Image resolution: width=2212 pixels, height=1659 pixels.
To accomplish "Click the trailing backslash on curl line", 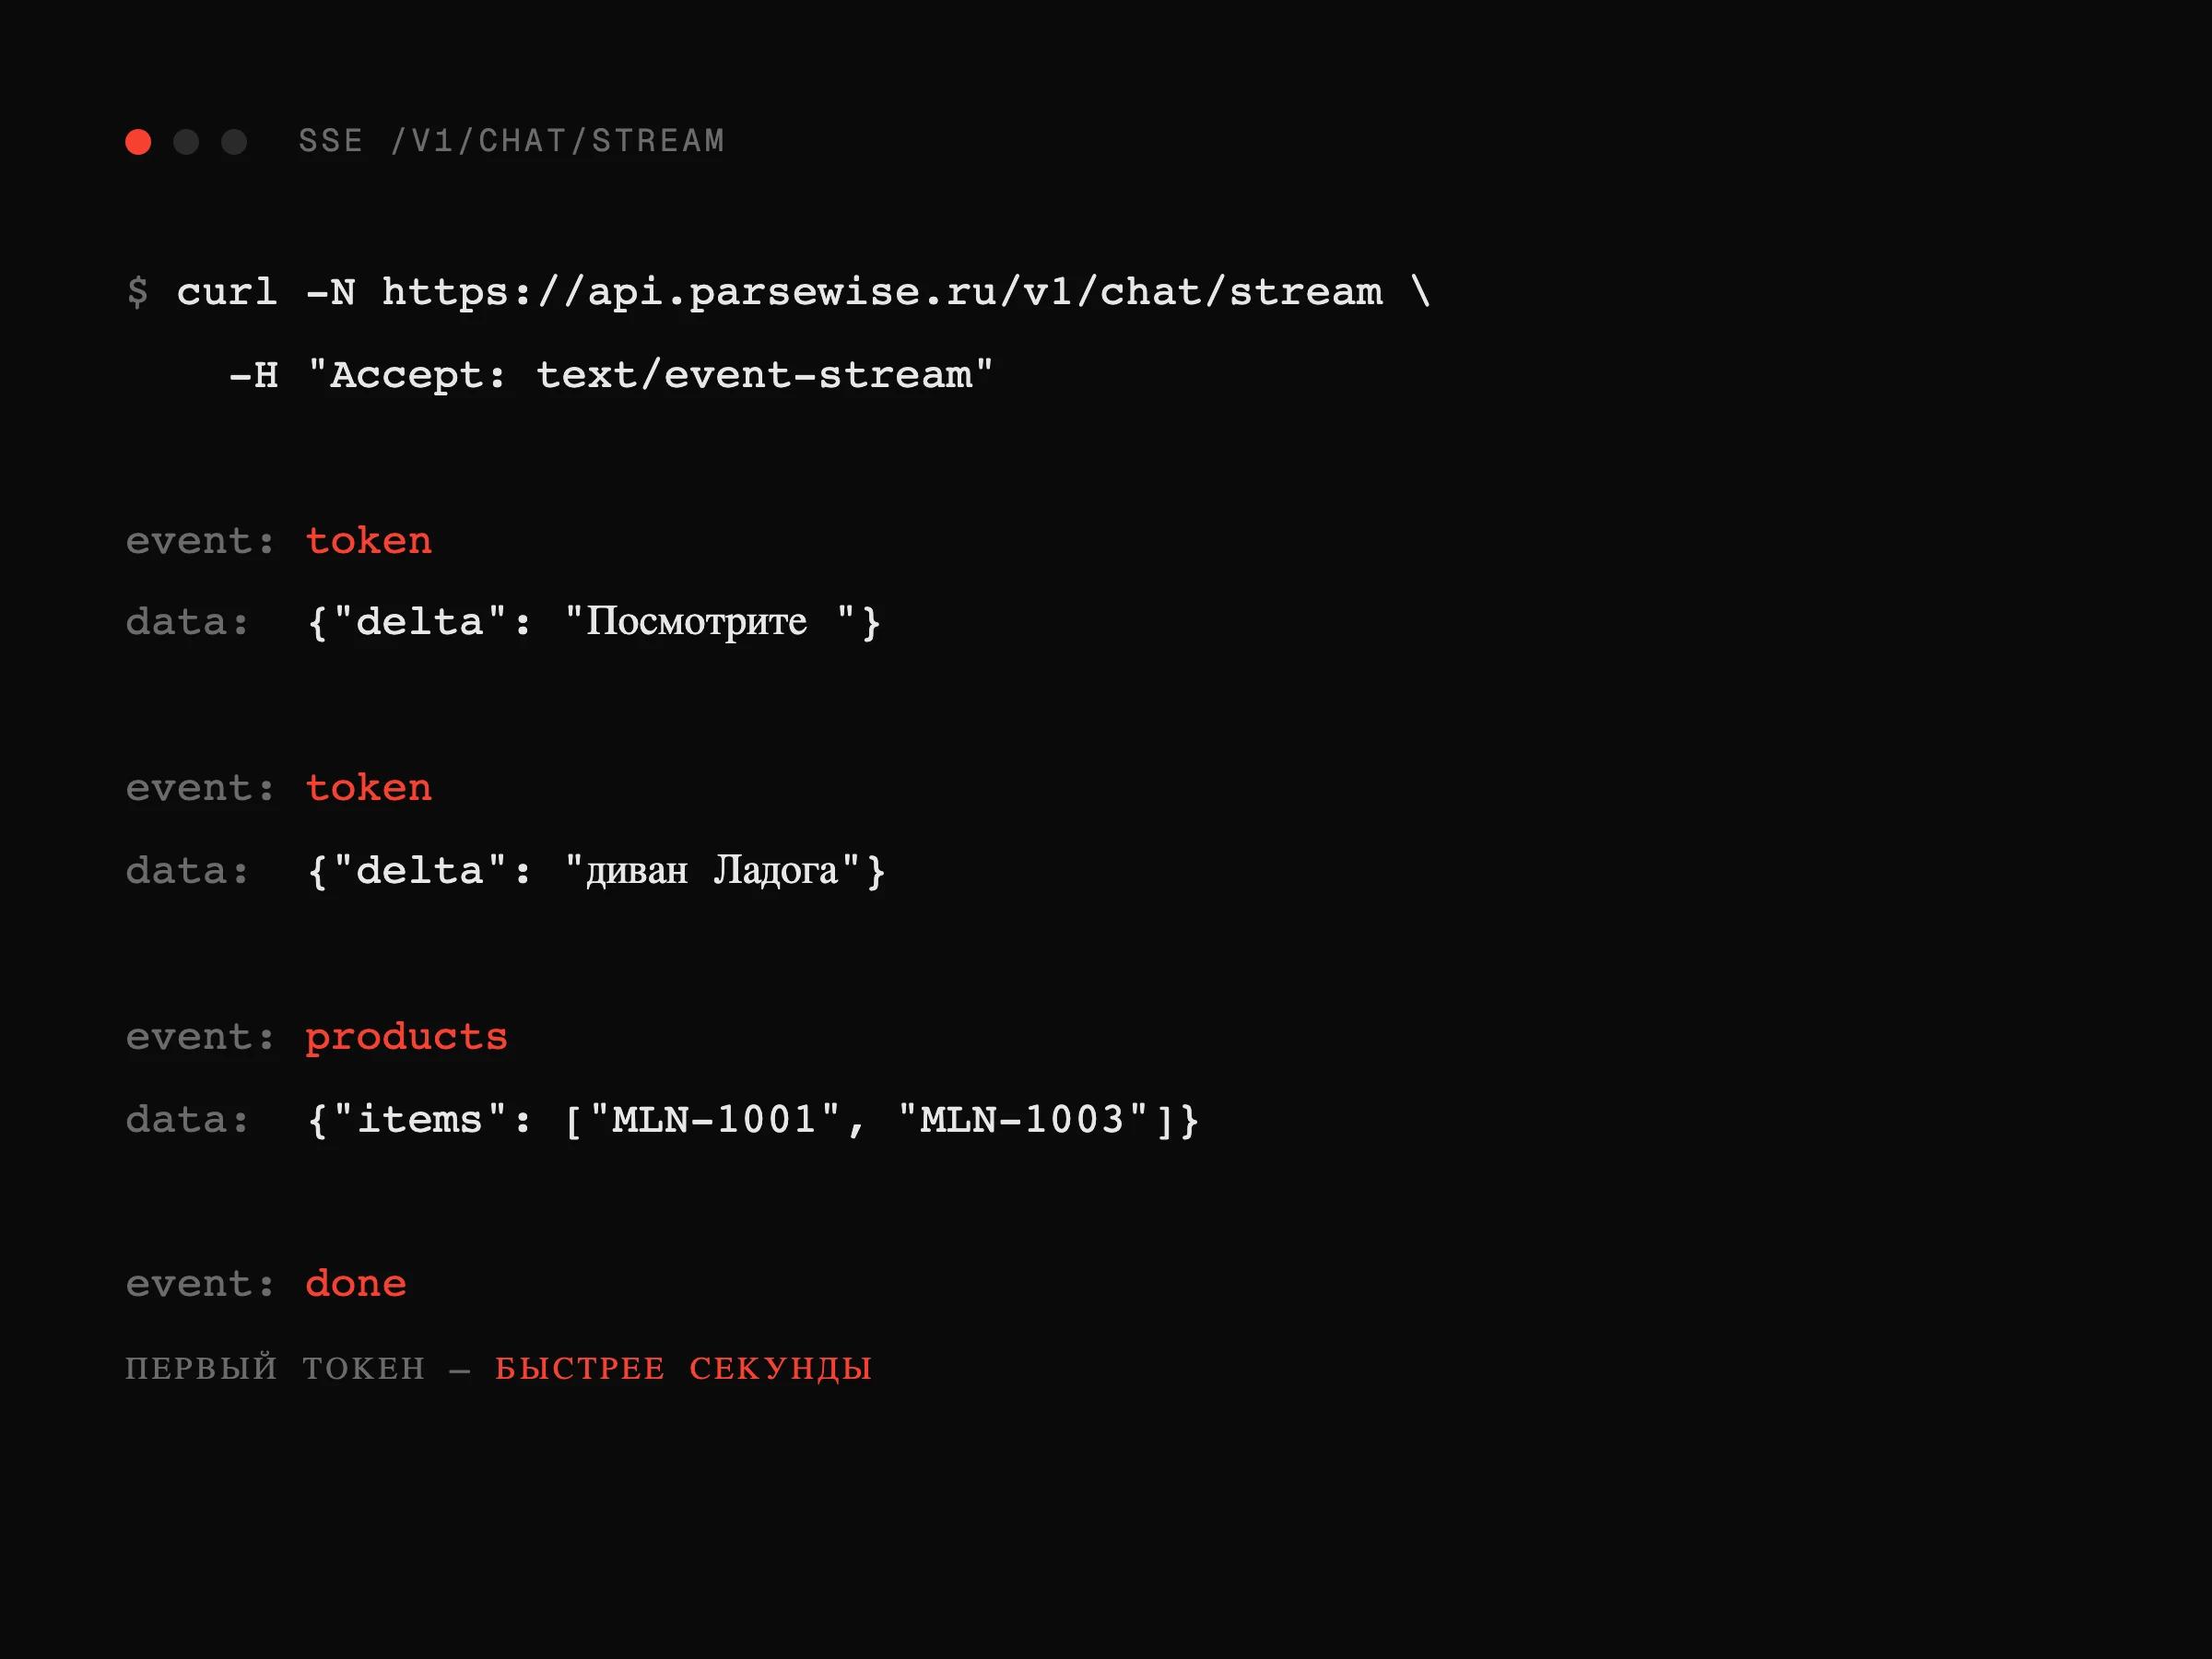I will click(x=1421, y=291).
